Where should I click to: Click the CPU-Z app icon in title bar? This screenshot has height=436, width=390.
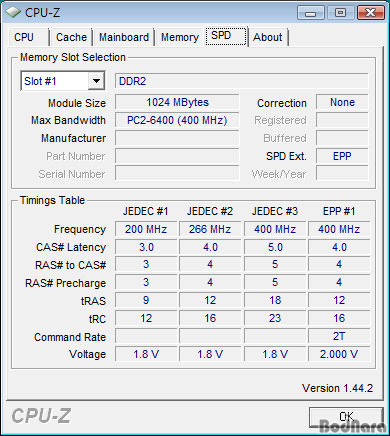pos(13,13)
